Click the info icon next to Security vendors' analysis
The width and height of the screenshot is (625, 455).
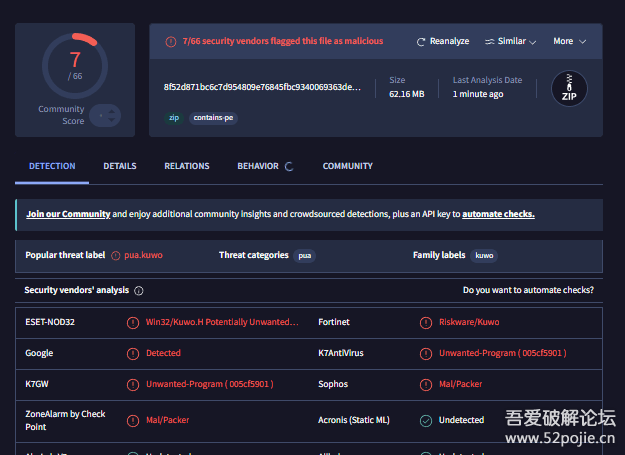139,291
